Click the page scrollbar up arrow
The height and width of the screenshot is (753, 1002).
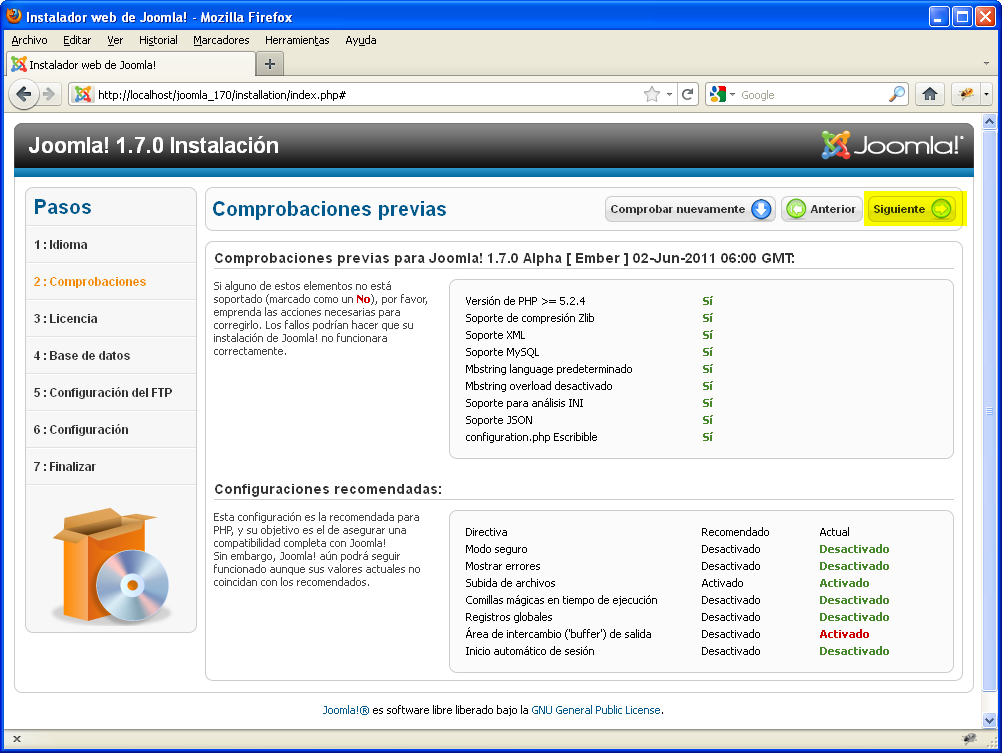pos(989,121)
